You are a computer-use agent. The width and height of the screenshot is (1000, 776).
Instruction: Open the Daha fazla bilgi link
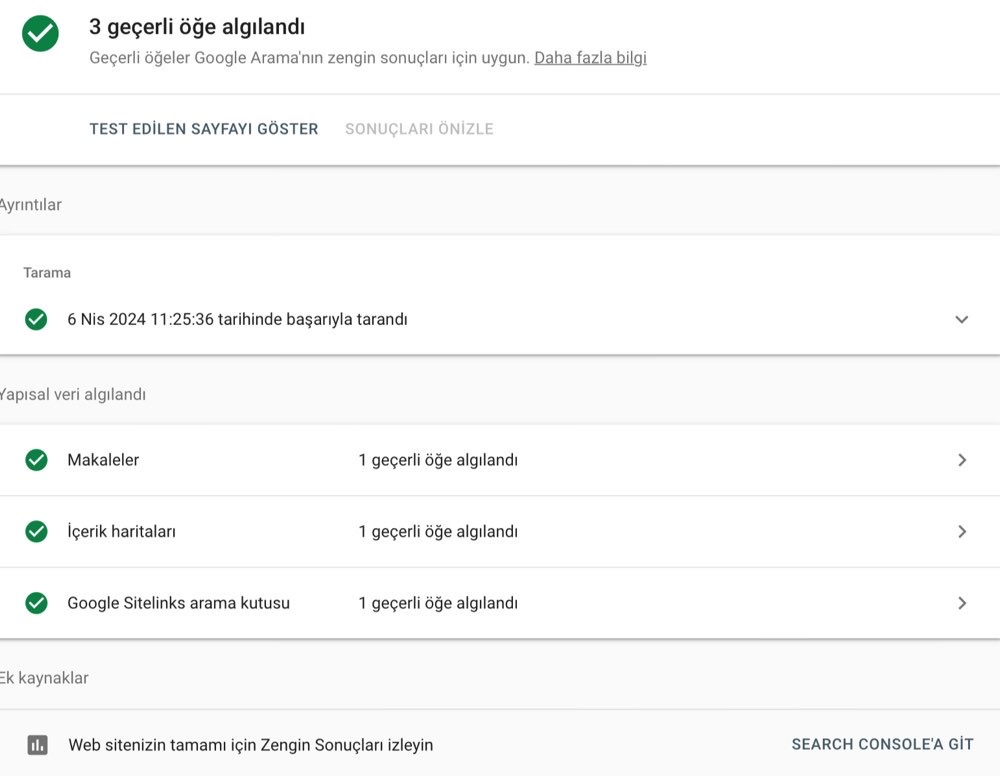(590, 58)
